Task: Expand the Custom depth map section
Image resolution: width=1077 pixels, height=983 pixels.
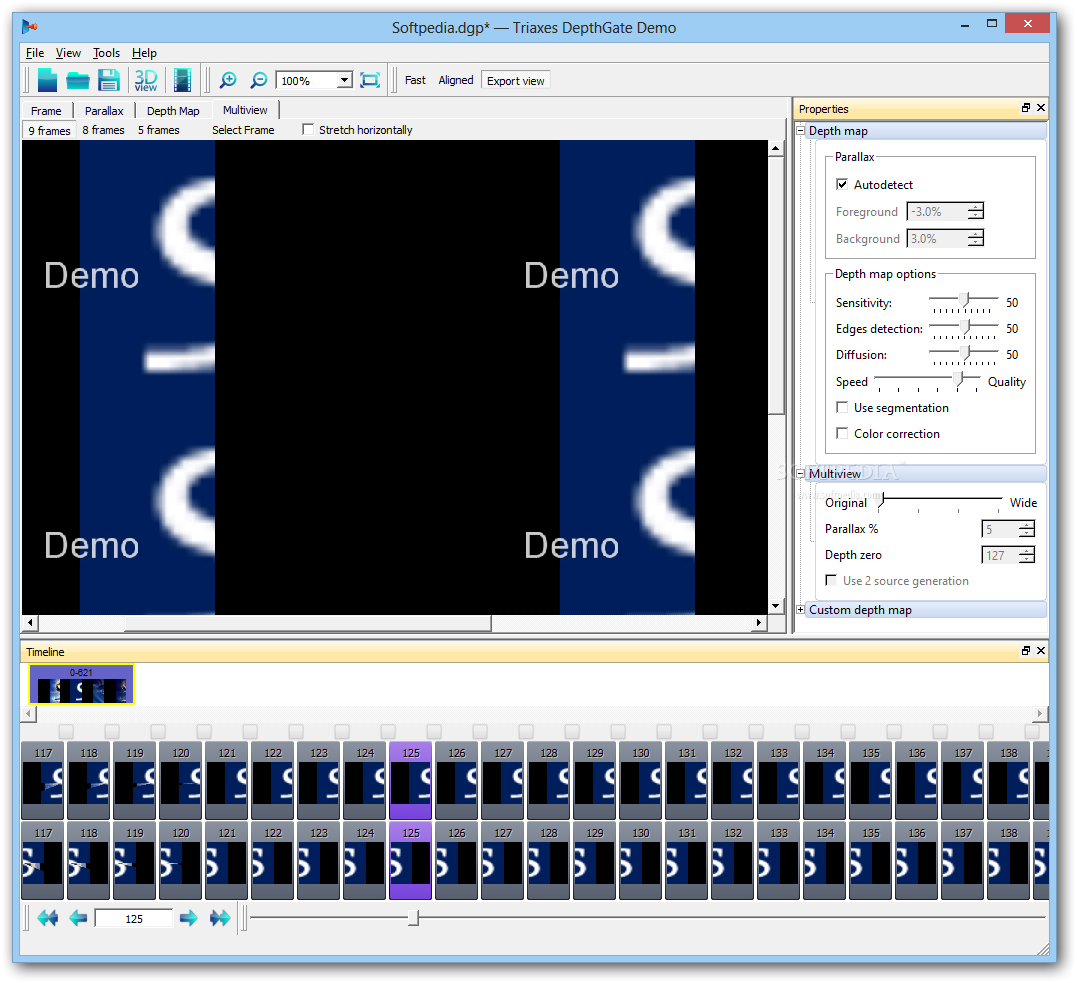Action: [800, 609]
